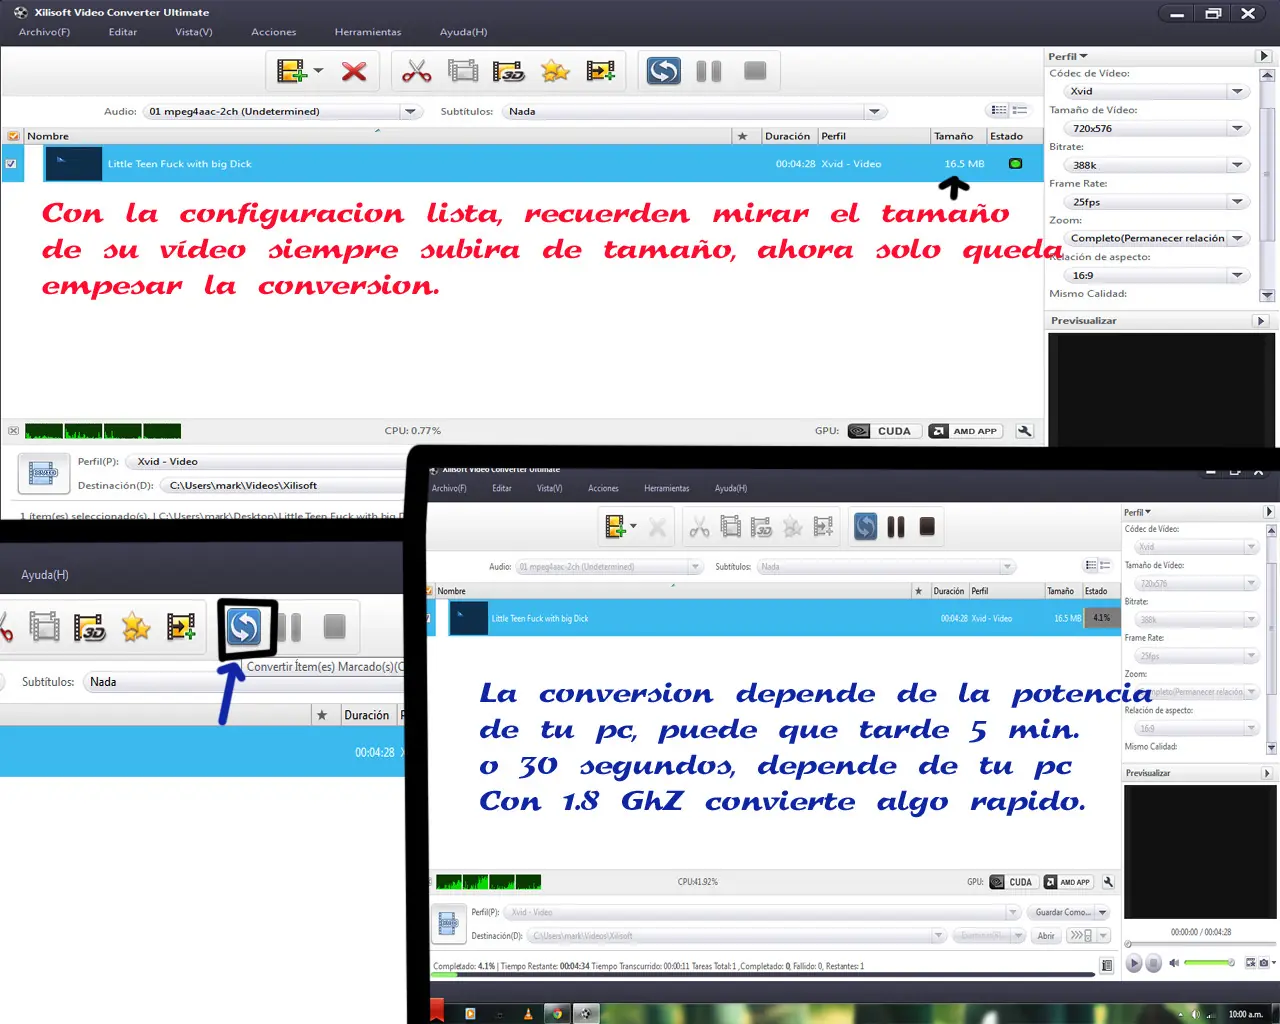Click pause icon in top window toolbar
1280x1024 pixels.
coord(709,71)
